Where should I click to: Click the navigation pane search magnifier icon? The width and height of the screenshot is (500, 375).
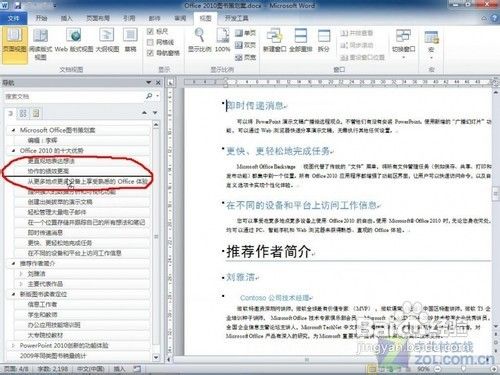coord(149,96)
